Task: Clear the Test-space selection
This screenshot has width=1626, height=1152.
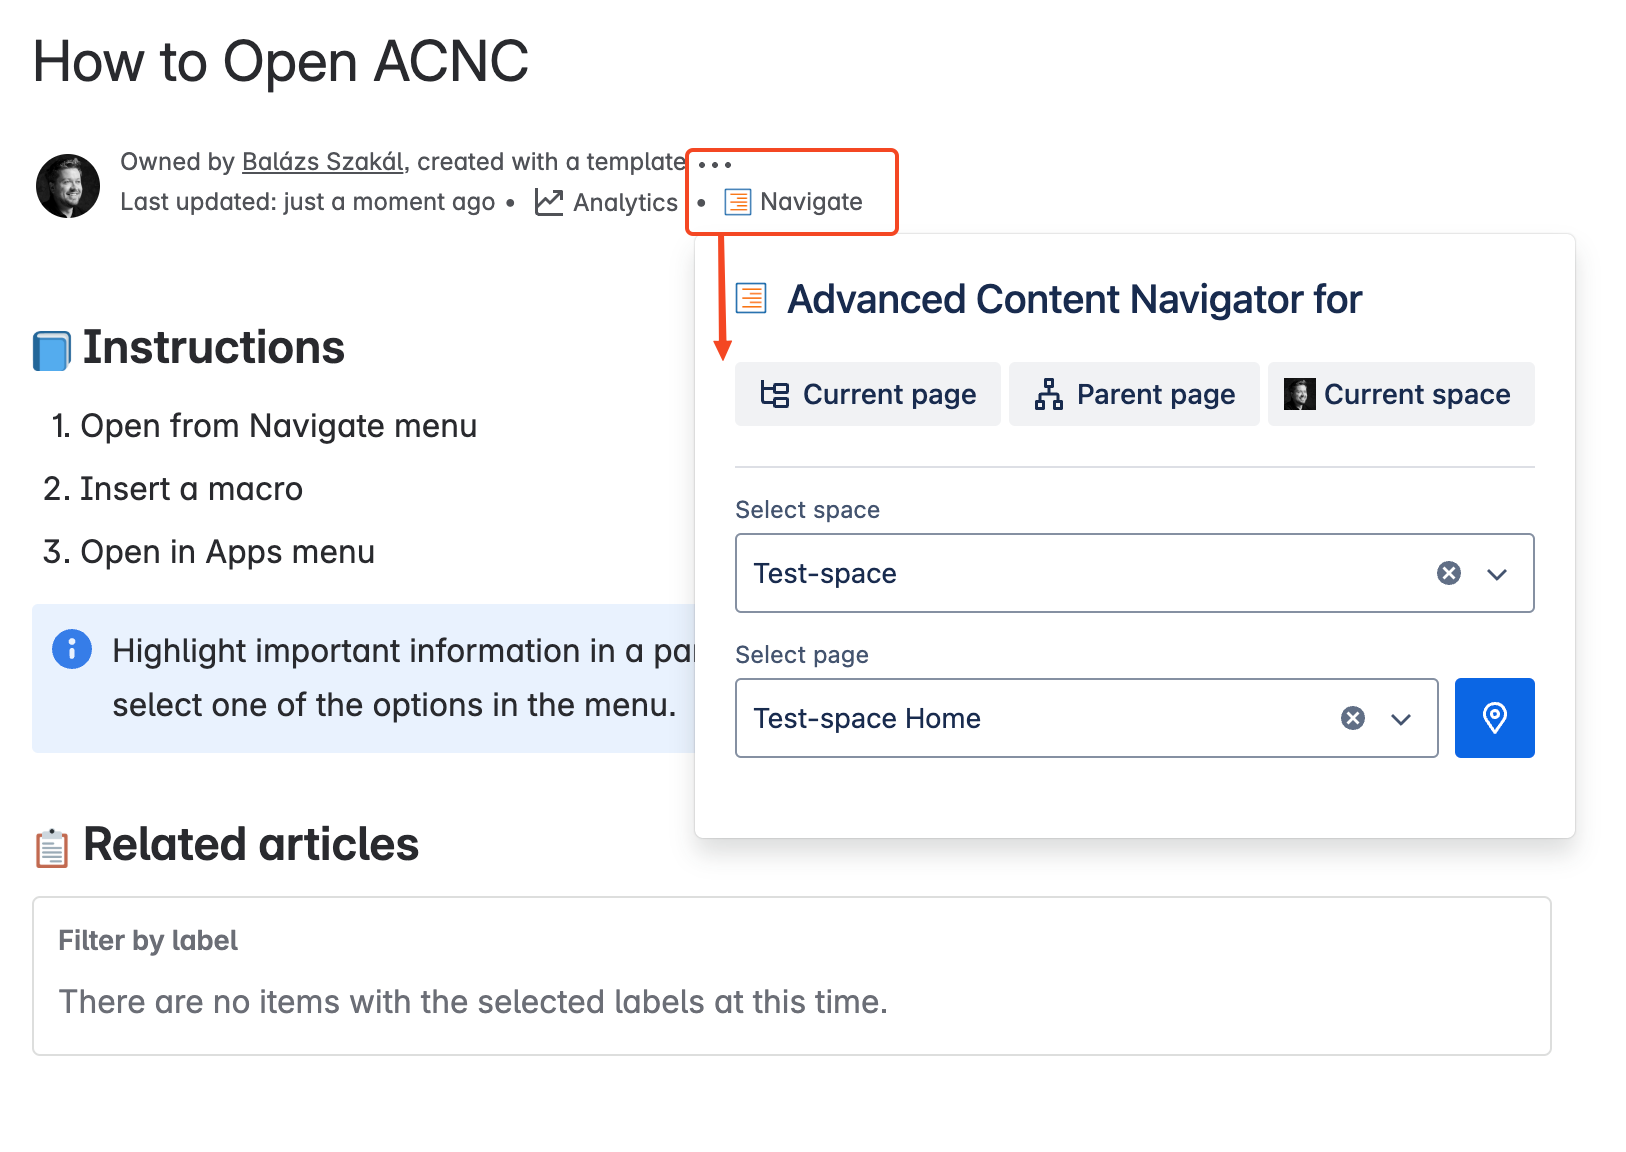Action: click(1449, 573)
